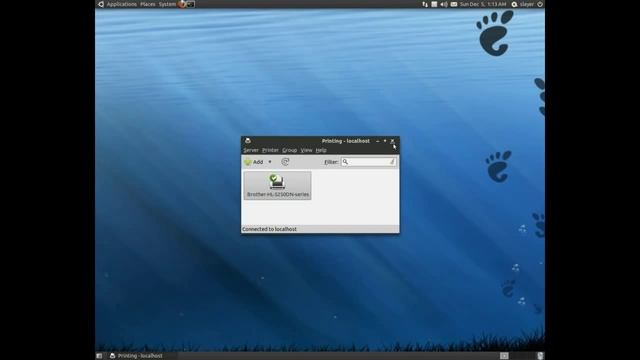
Task: Open the Places menu in top panel
Action: click(x=148, y=4)
